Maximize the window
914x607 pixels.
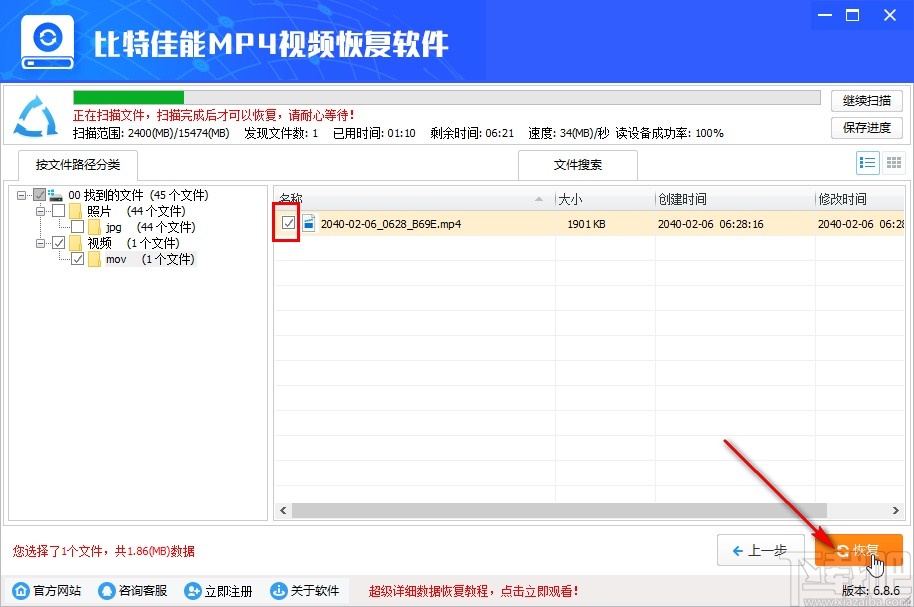(x=852, y=15)
